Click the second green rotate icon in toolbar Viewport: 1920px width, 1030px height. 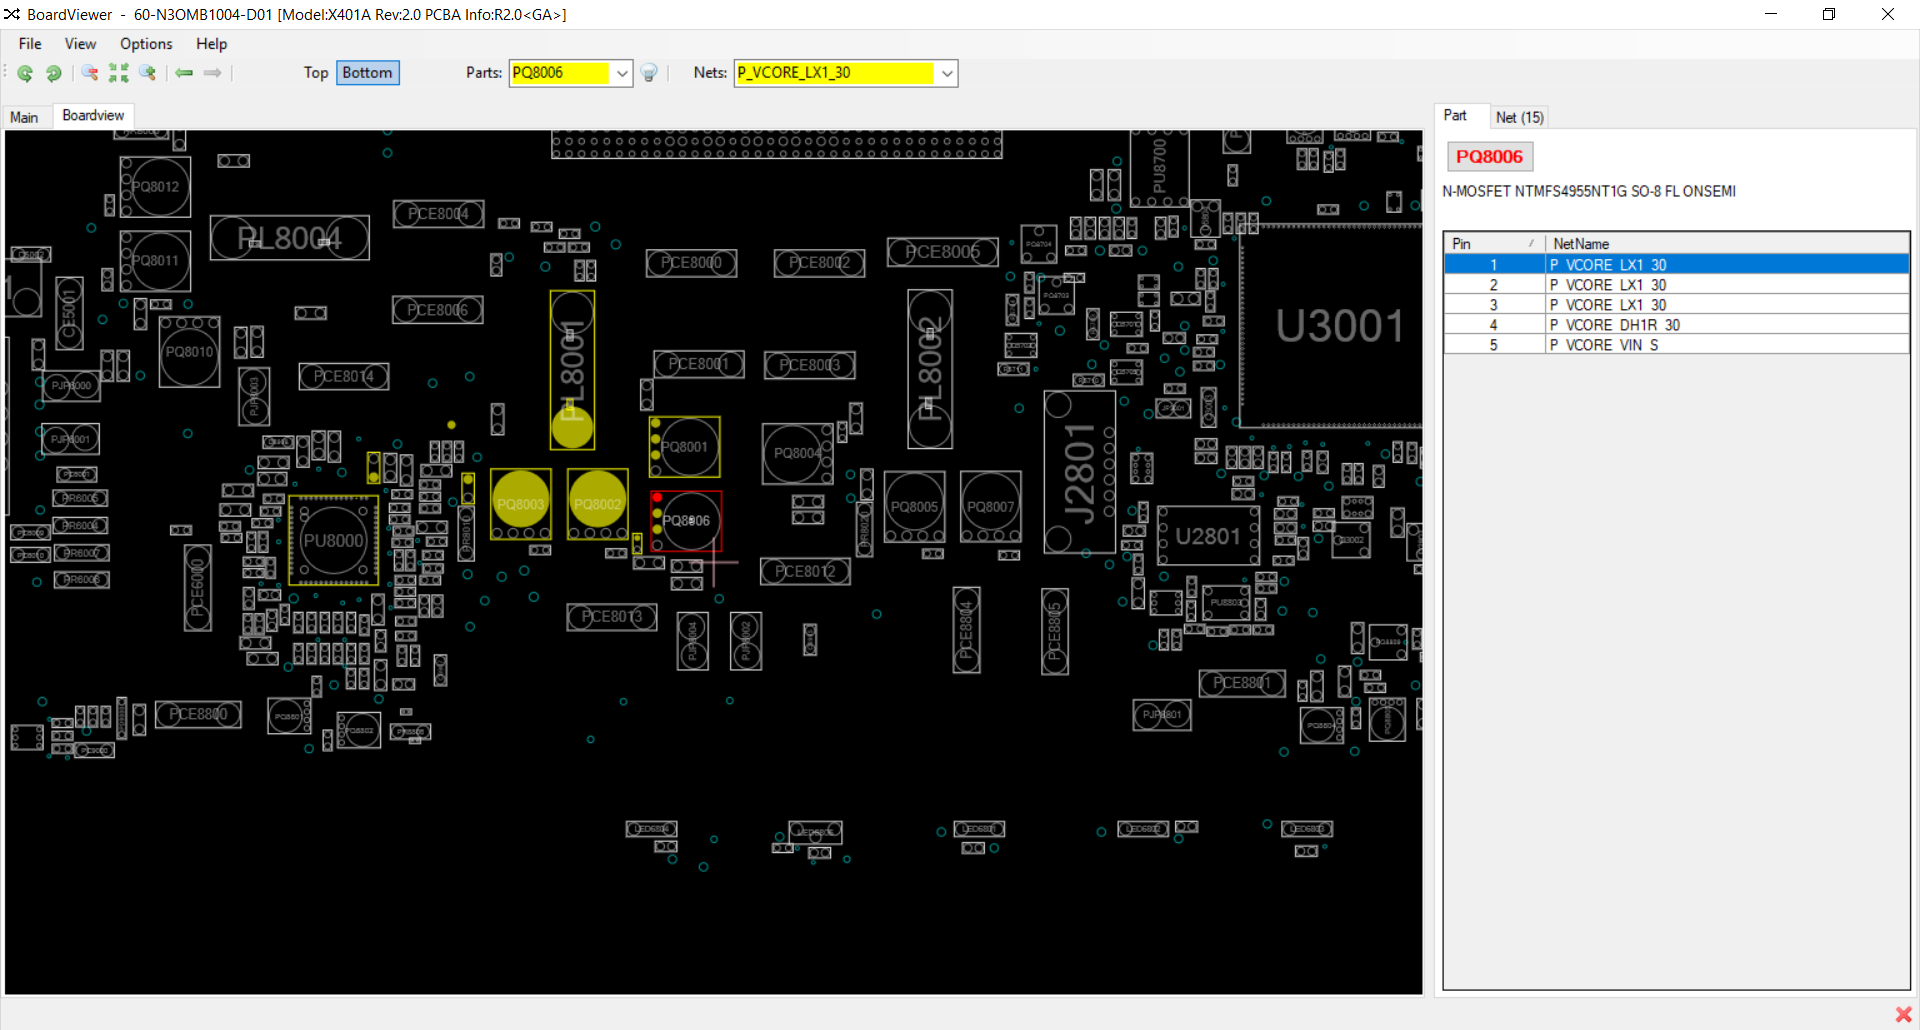(x=54, y=73)
